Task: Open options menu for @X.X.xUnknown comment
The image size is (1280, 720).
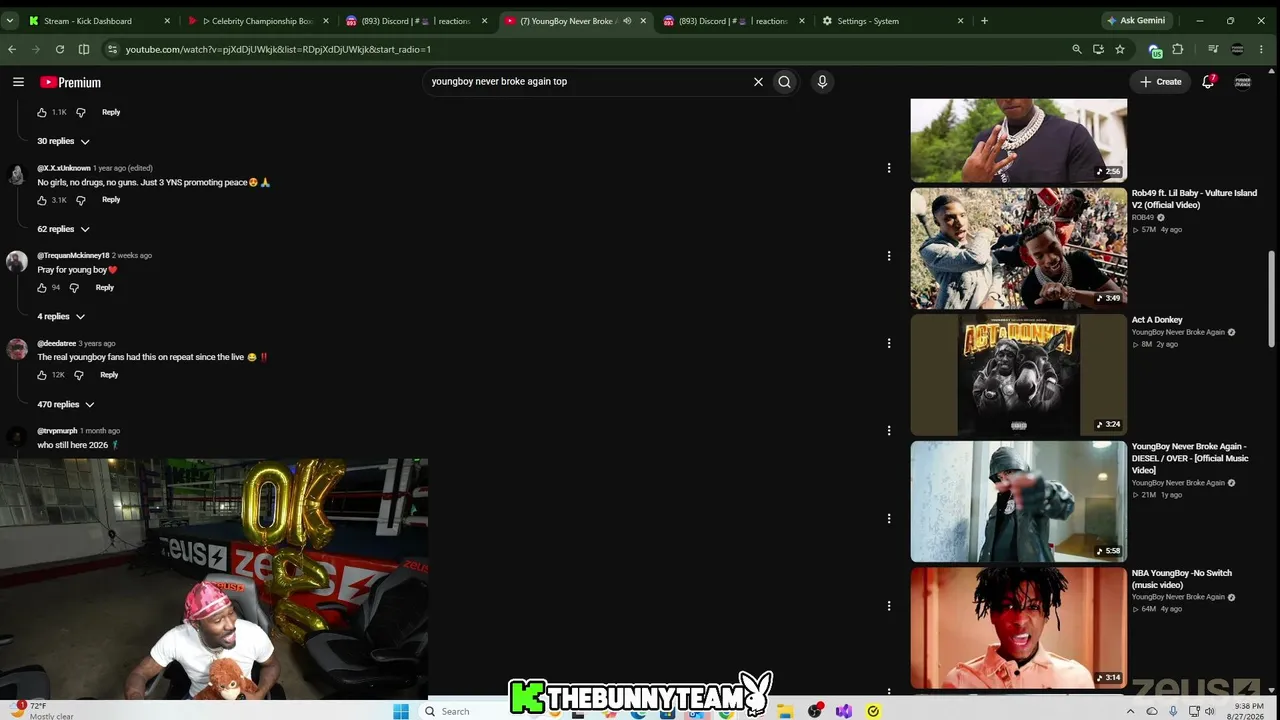Action: (x=889, y=168)
